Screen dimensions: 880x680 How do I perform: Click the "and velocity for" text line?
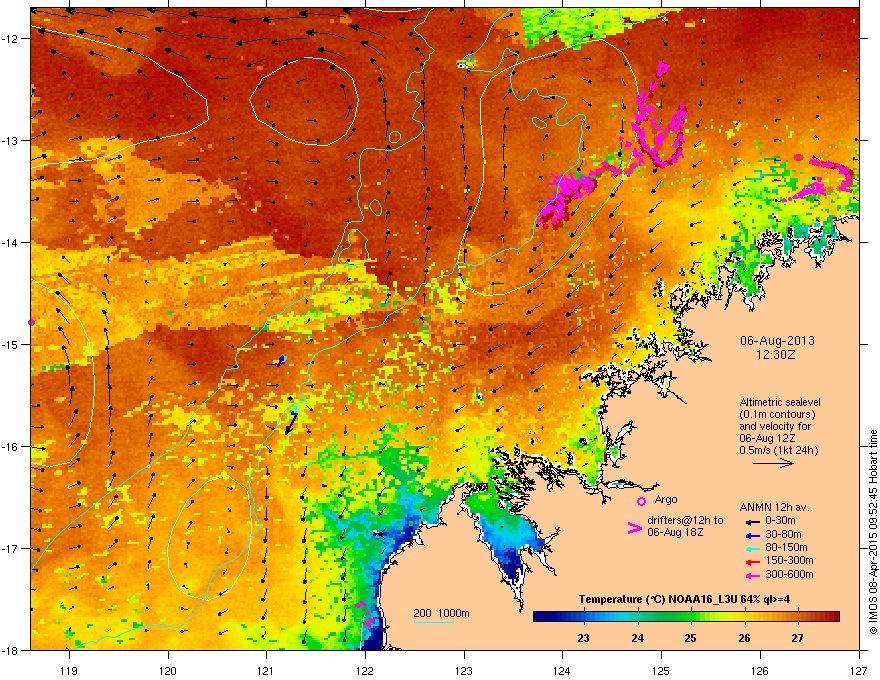tap(774, 426)
